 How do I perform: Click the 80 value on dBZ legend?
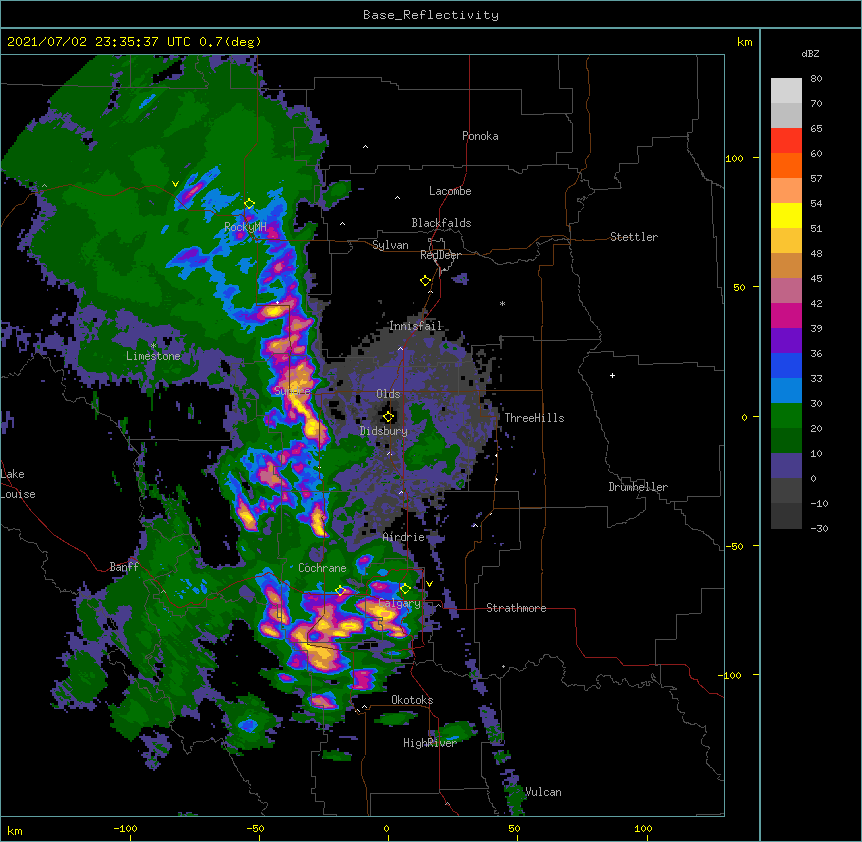[816, 79]
